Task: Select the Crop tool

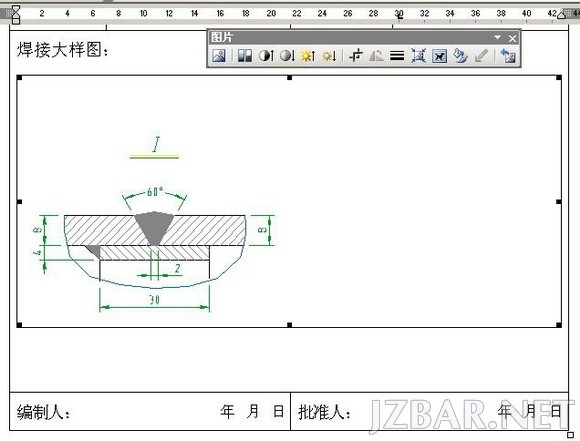Action: click(x=355, y=56)
